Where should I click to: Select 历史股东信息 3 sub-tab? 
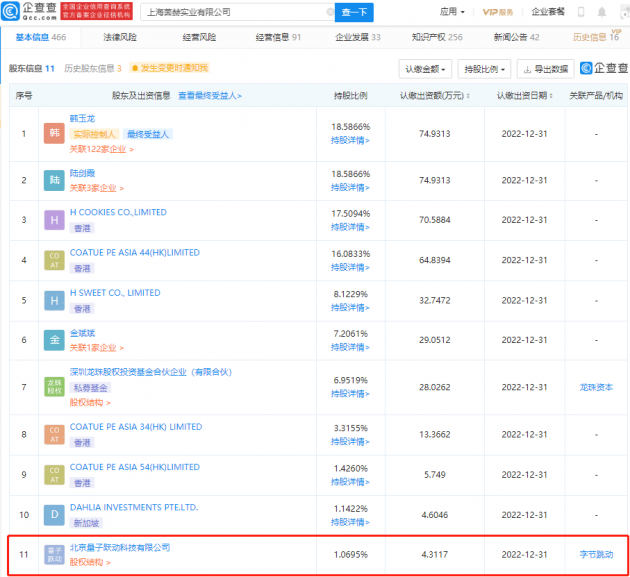click(93, 68)
